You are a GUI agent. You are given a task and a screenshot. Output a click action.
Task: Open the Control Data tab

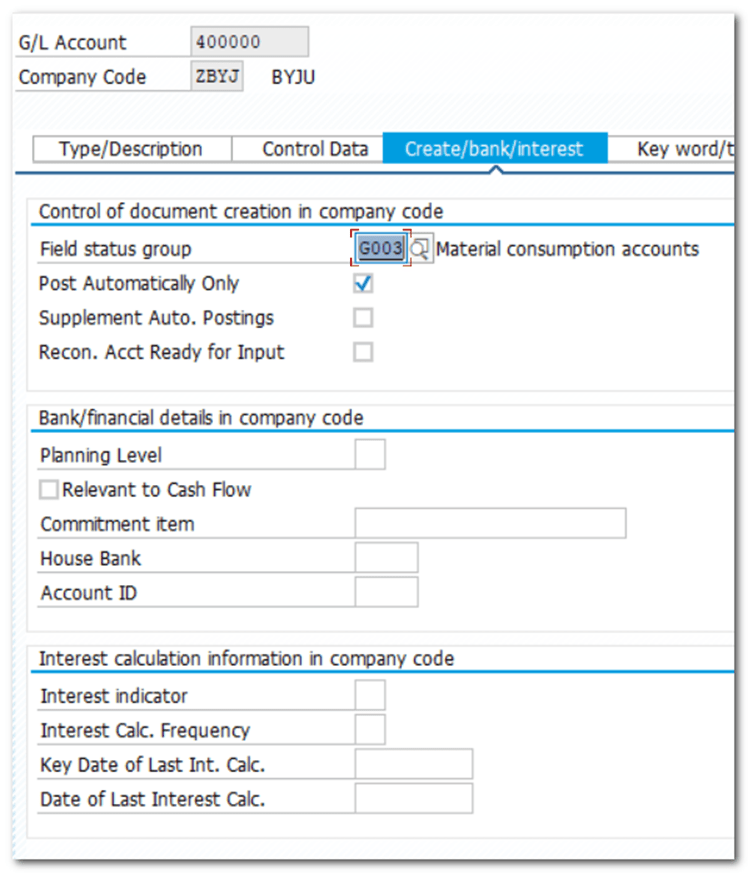coord(315,149)
